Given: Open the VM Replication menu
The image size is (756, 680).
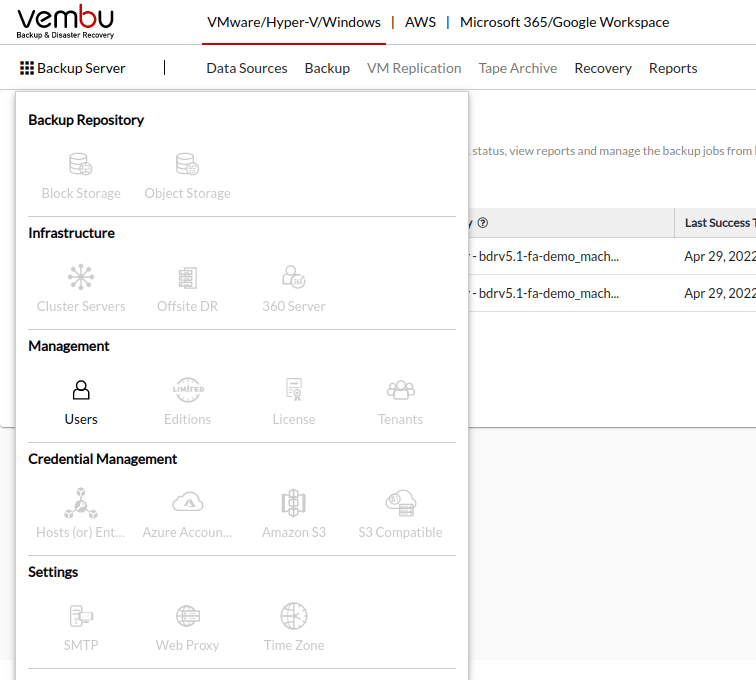Looking at the screenshot, I should (414, 68).
